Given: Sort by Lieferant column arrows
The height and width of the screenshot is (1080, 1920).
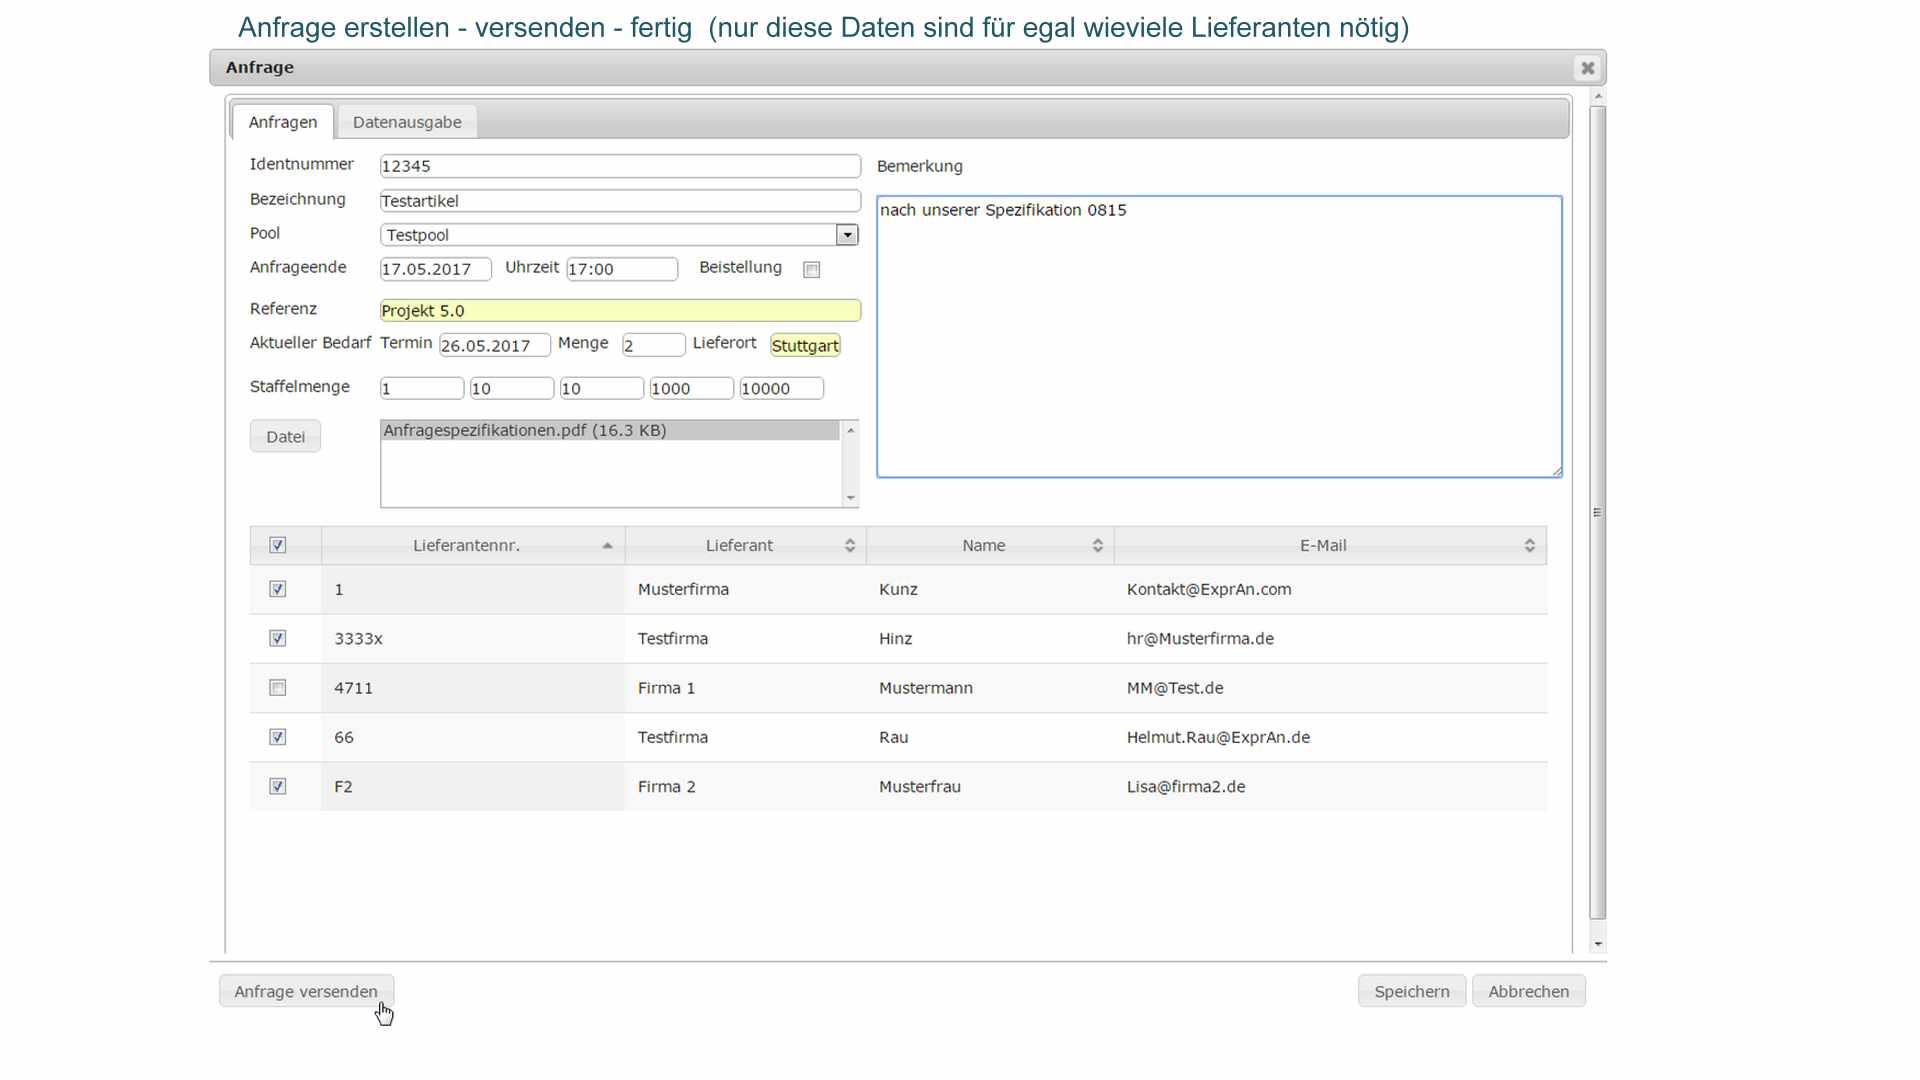Looking at the screenshot, I should 850,545.
